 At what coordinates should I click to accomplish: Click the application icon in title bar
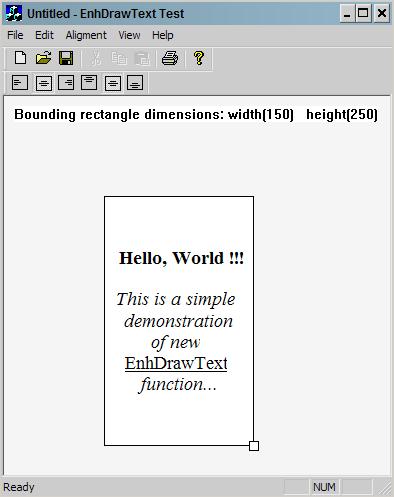[14, 14]
